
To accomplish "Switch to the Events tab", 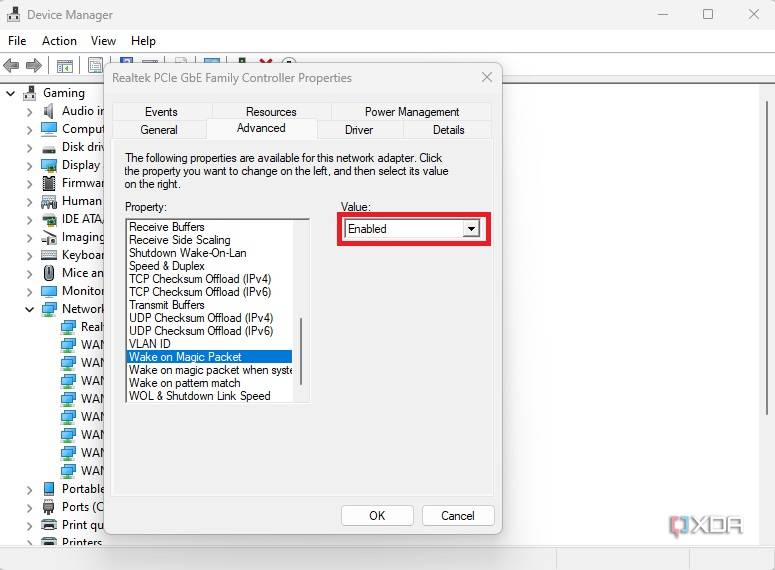I will tap(161, 112).
